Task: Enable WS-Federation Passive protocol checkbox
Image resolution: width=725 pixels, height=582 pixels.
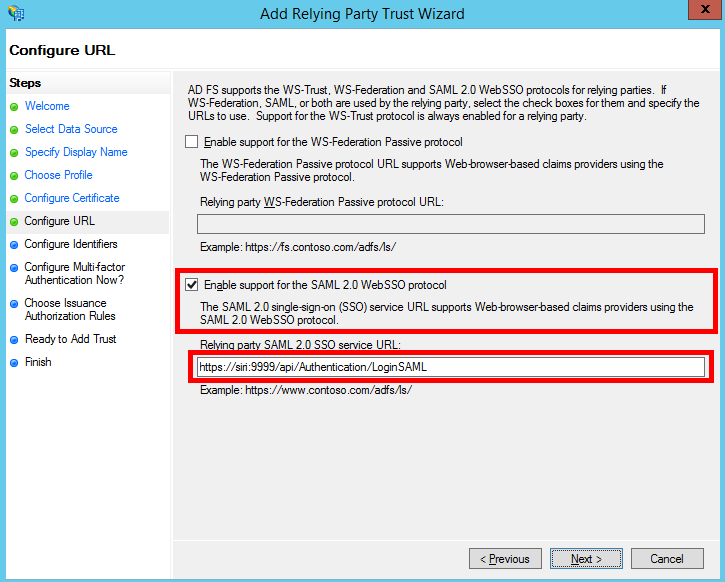Action: tap(191, 141)
